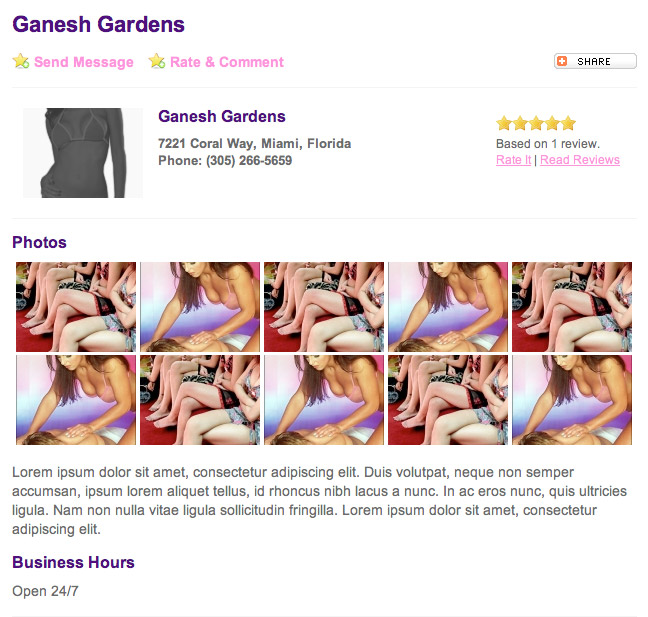This screenshot has height=617, width=648.
Task: Click the SHARE button
Action: [x=595, y=61]
